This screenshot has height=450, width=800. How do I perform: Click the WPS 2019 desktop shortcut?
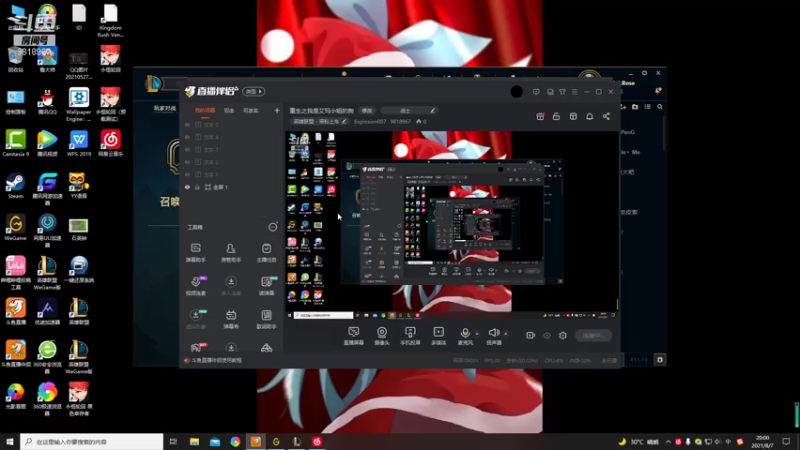pyautogui.click(x=79, y=143)
